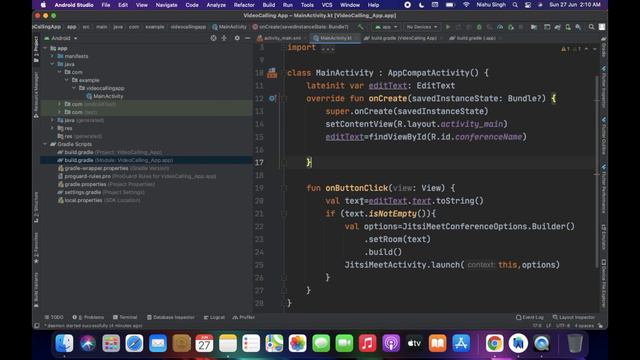Fold the if block on line 21

tap(284, 213)
